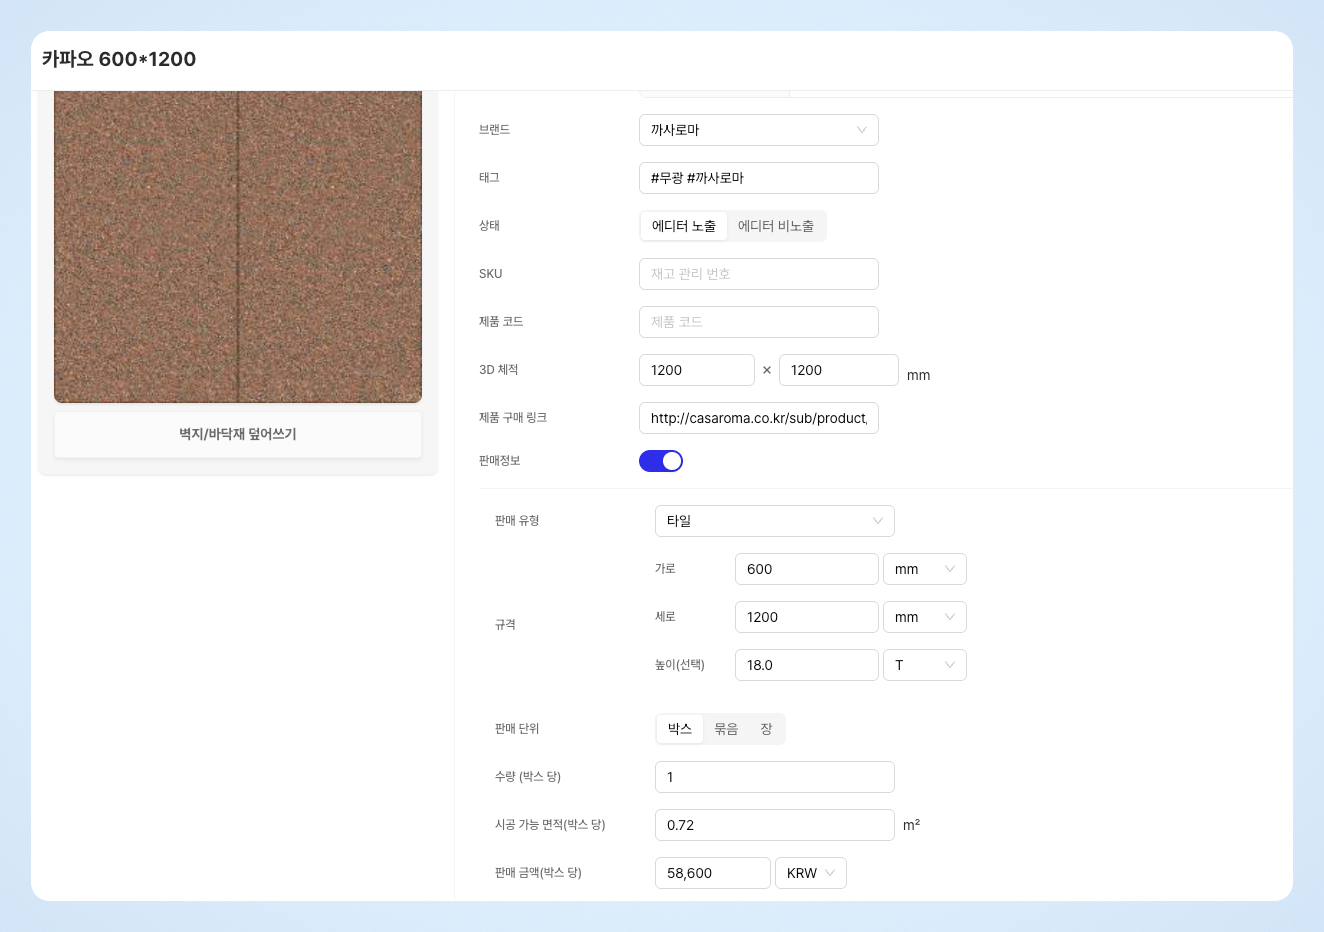
Task: Click the 판매 유형 dropdown chevron arrow
Action: pyautogui.click(x=878, y=521)
